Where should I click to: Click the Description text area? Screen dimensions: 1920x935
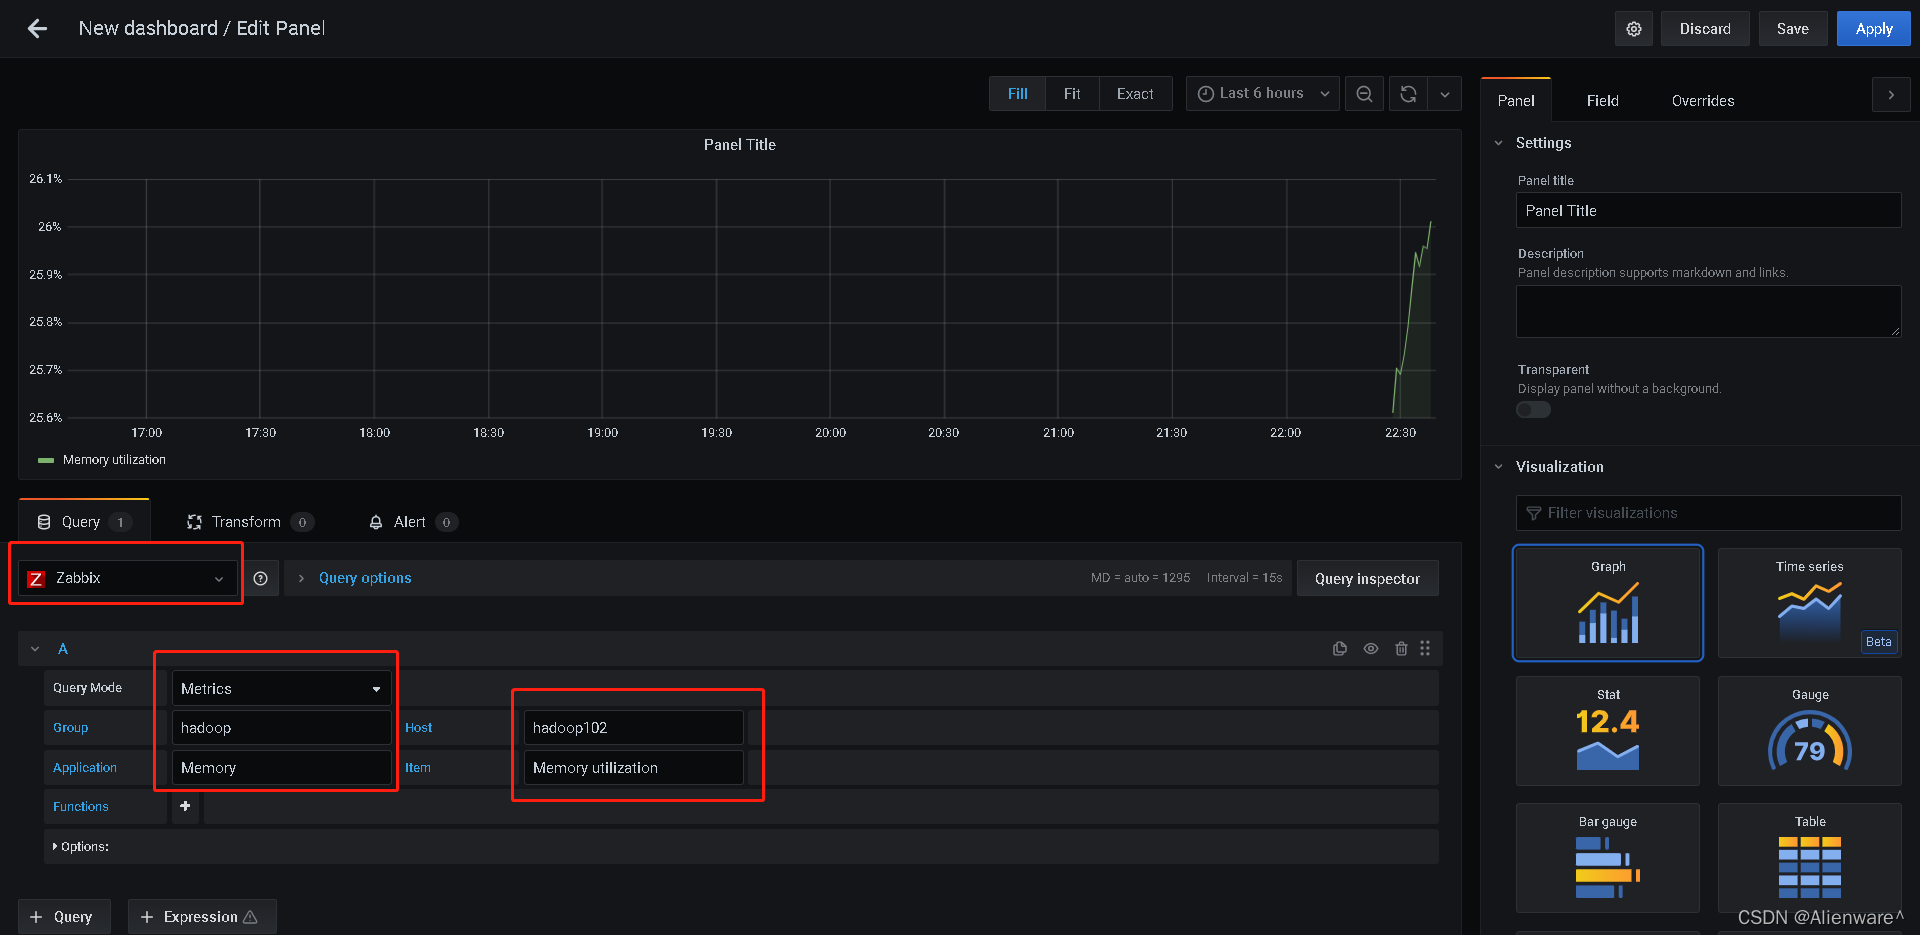click(1708, 312)
